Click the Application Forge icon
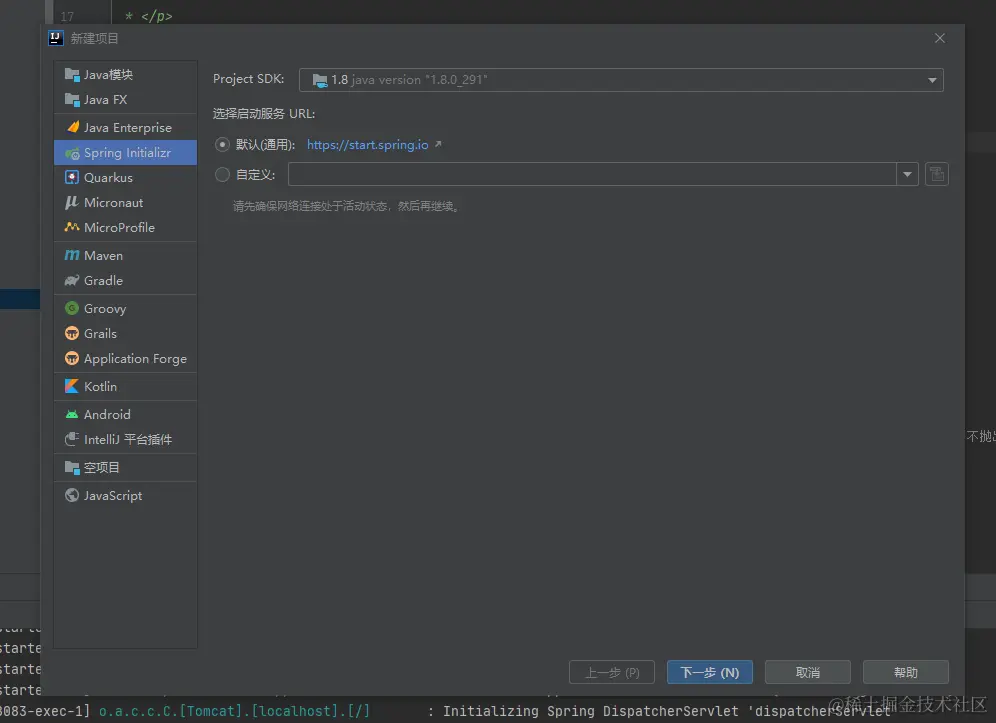The image size is (996, 723). tap(72, 358)
